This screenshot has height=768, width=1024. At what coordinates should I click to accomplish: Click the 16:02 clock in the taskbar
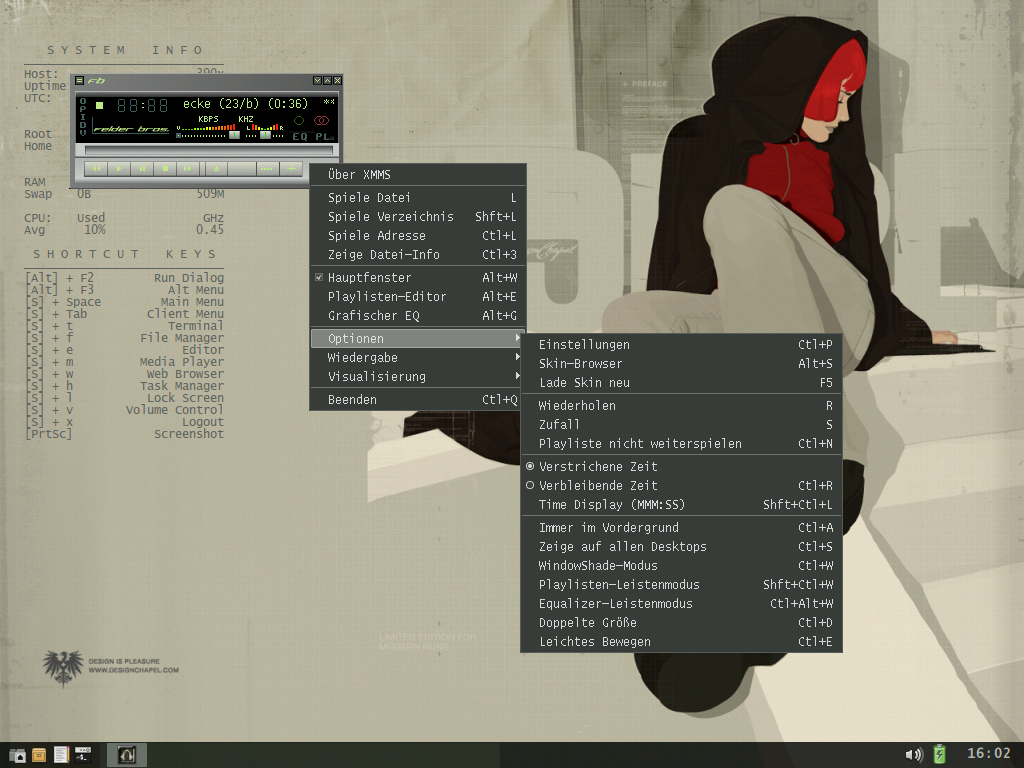point(988,754)
